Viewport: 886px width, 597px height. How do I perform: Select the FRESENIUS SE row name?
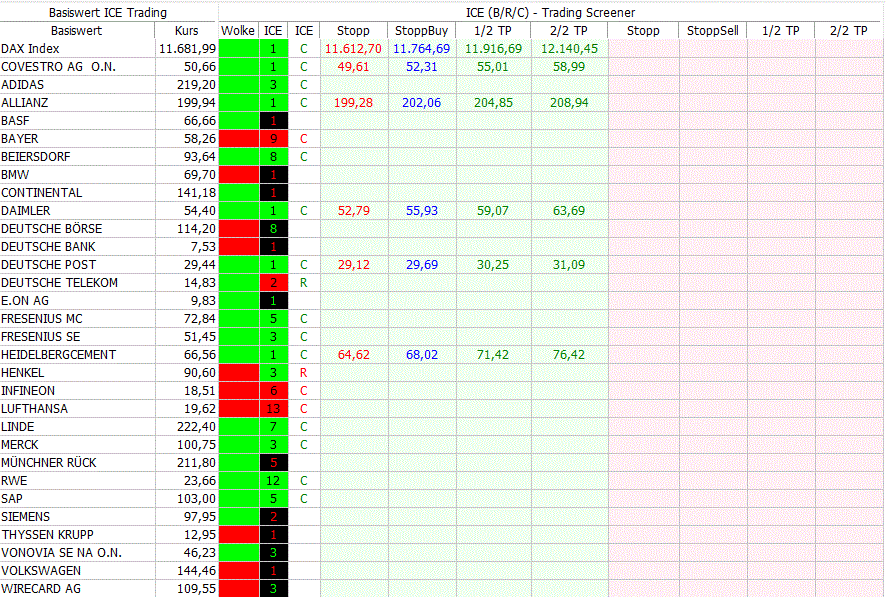tap(41, 337)
